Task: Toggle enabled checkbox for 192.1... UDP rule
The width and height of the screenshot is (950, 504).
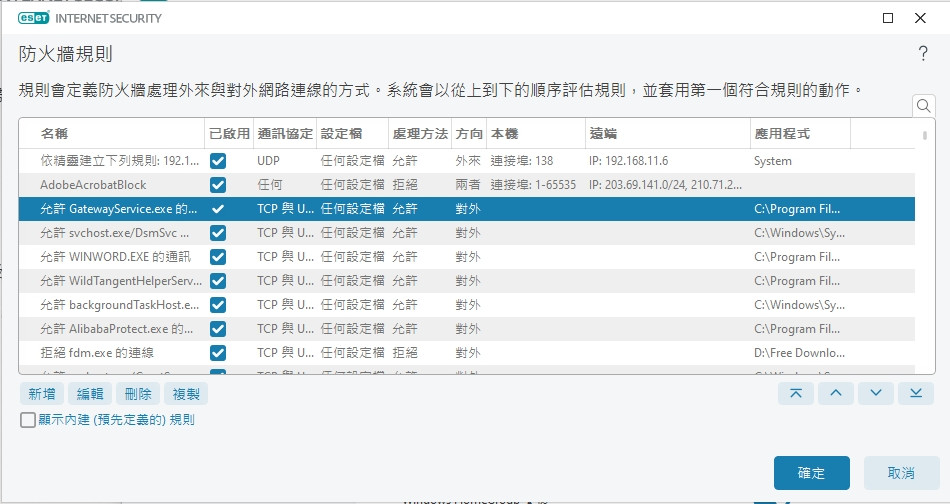Action: [218, 161]
